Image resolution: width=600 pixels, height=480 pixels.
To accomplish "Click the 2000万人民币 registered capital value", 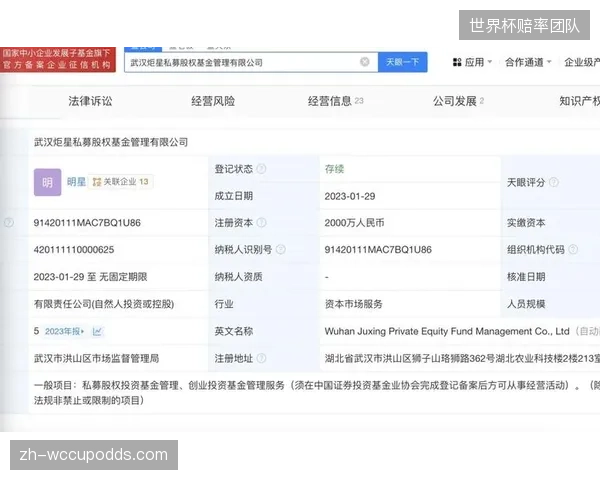I will pyautogui.click(x=354, y=223).
